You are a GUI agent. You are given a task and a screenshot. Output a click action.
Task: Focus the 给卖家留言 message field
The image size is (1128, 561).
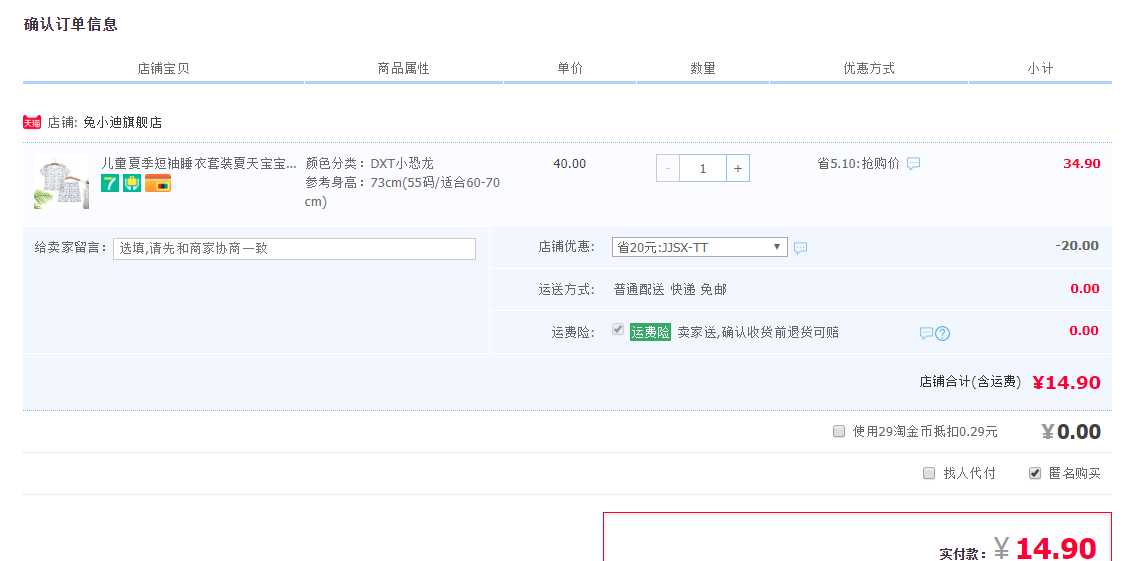(x=294, y=249)
